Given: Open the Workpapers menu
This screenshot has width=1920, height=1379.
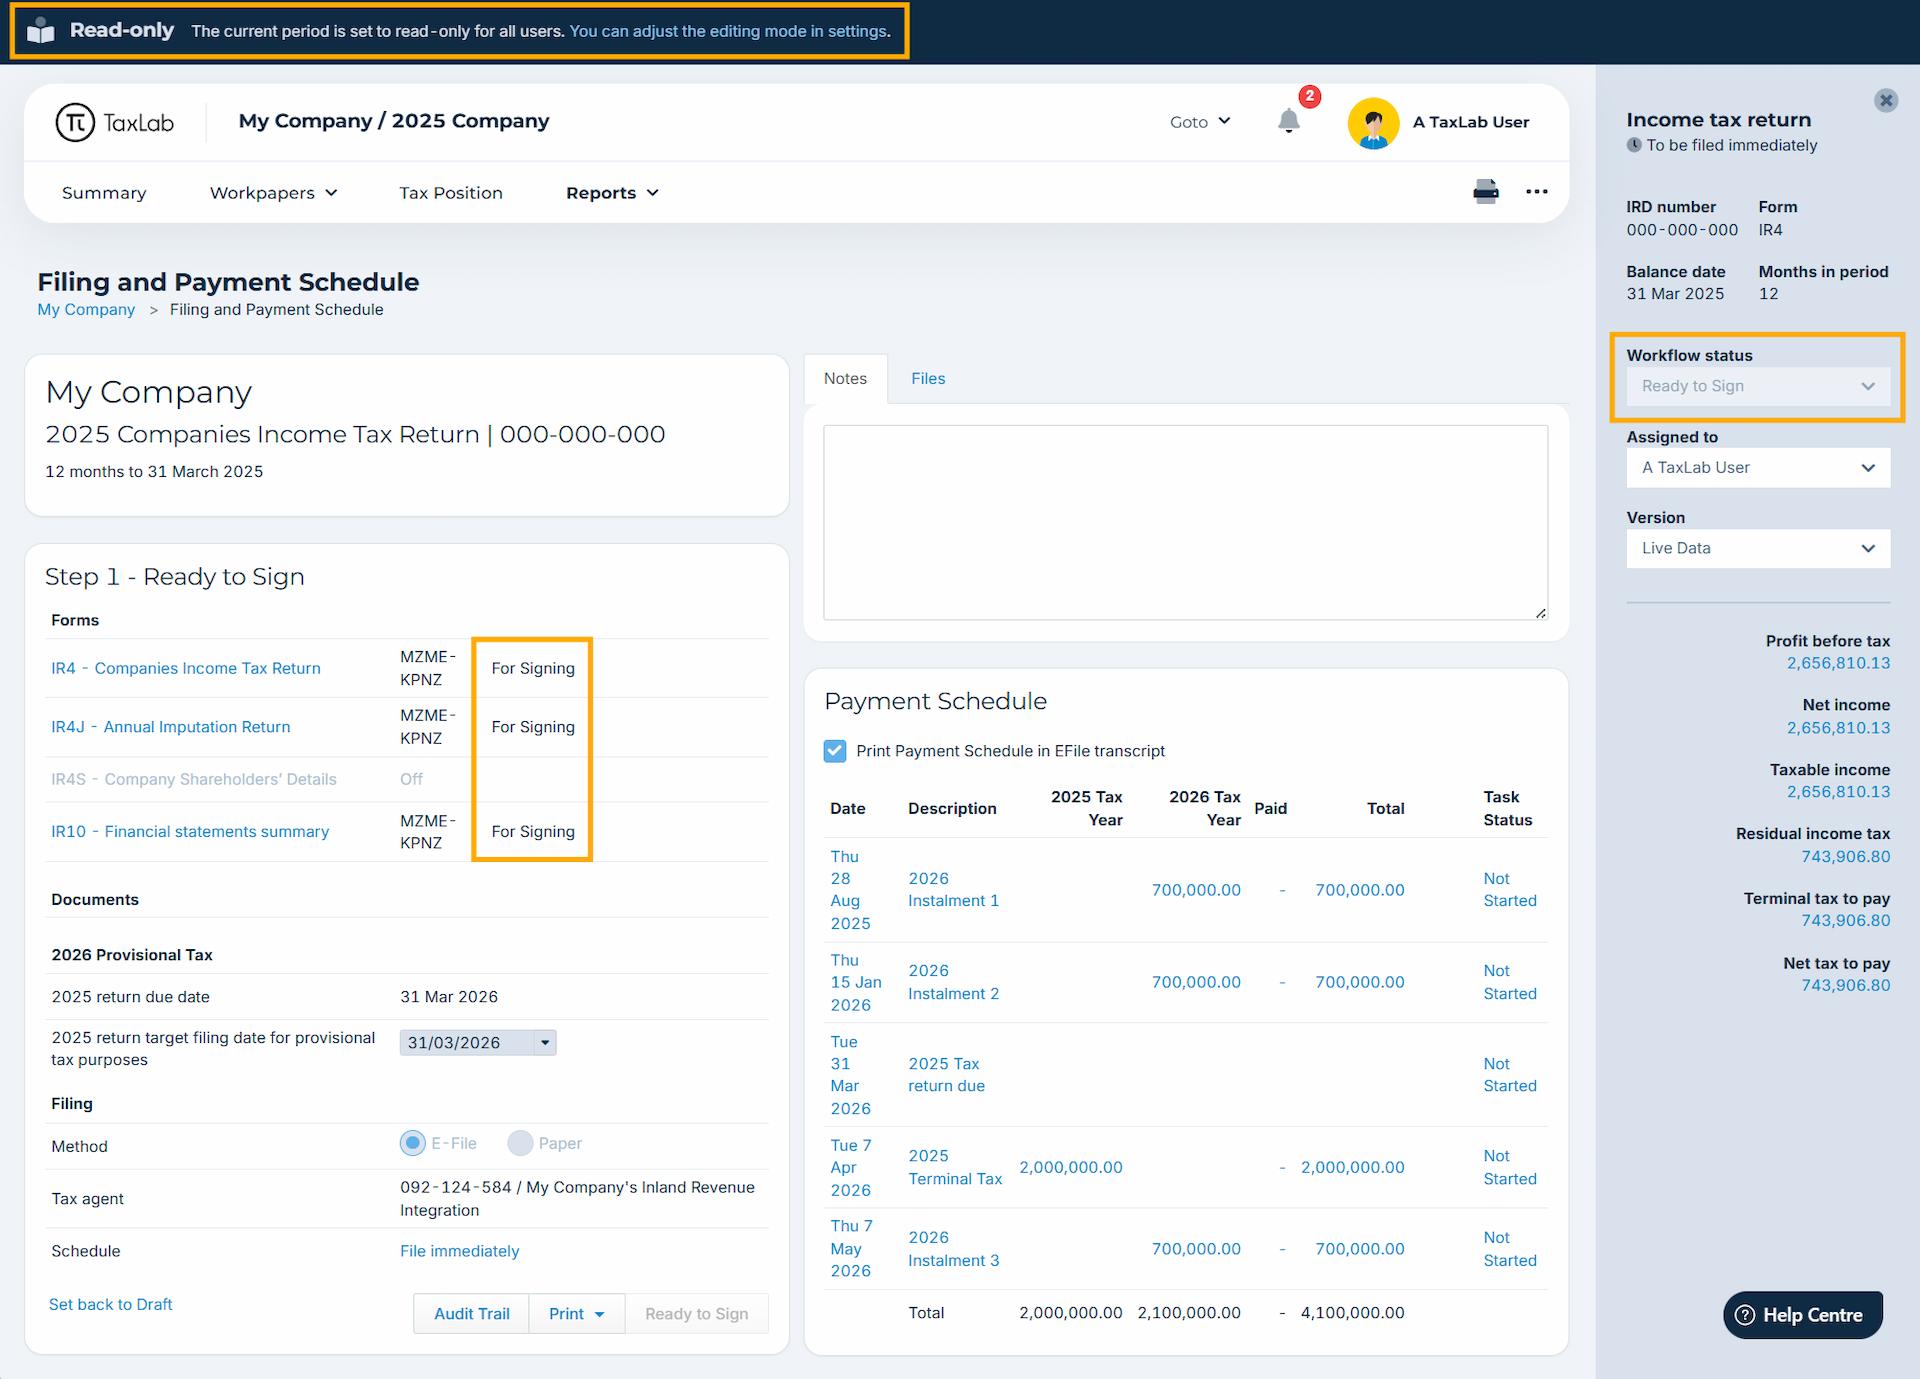Looking at the screenshot, I should [273, 193].
